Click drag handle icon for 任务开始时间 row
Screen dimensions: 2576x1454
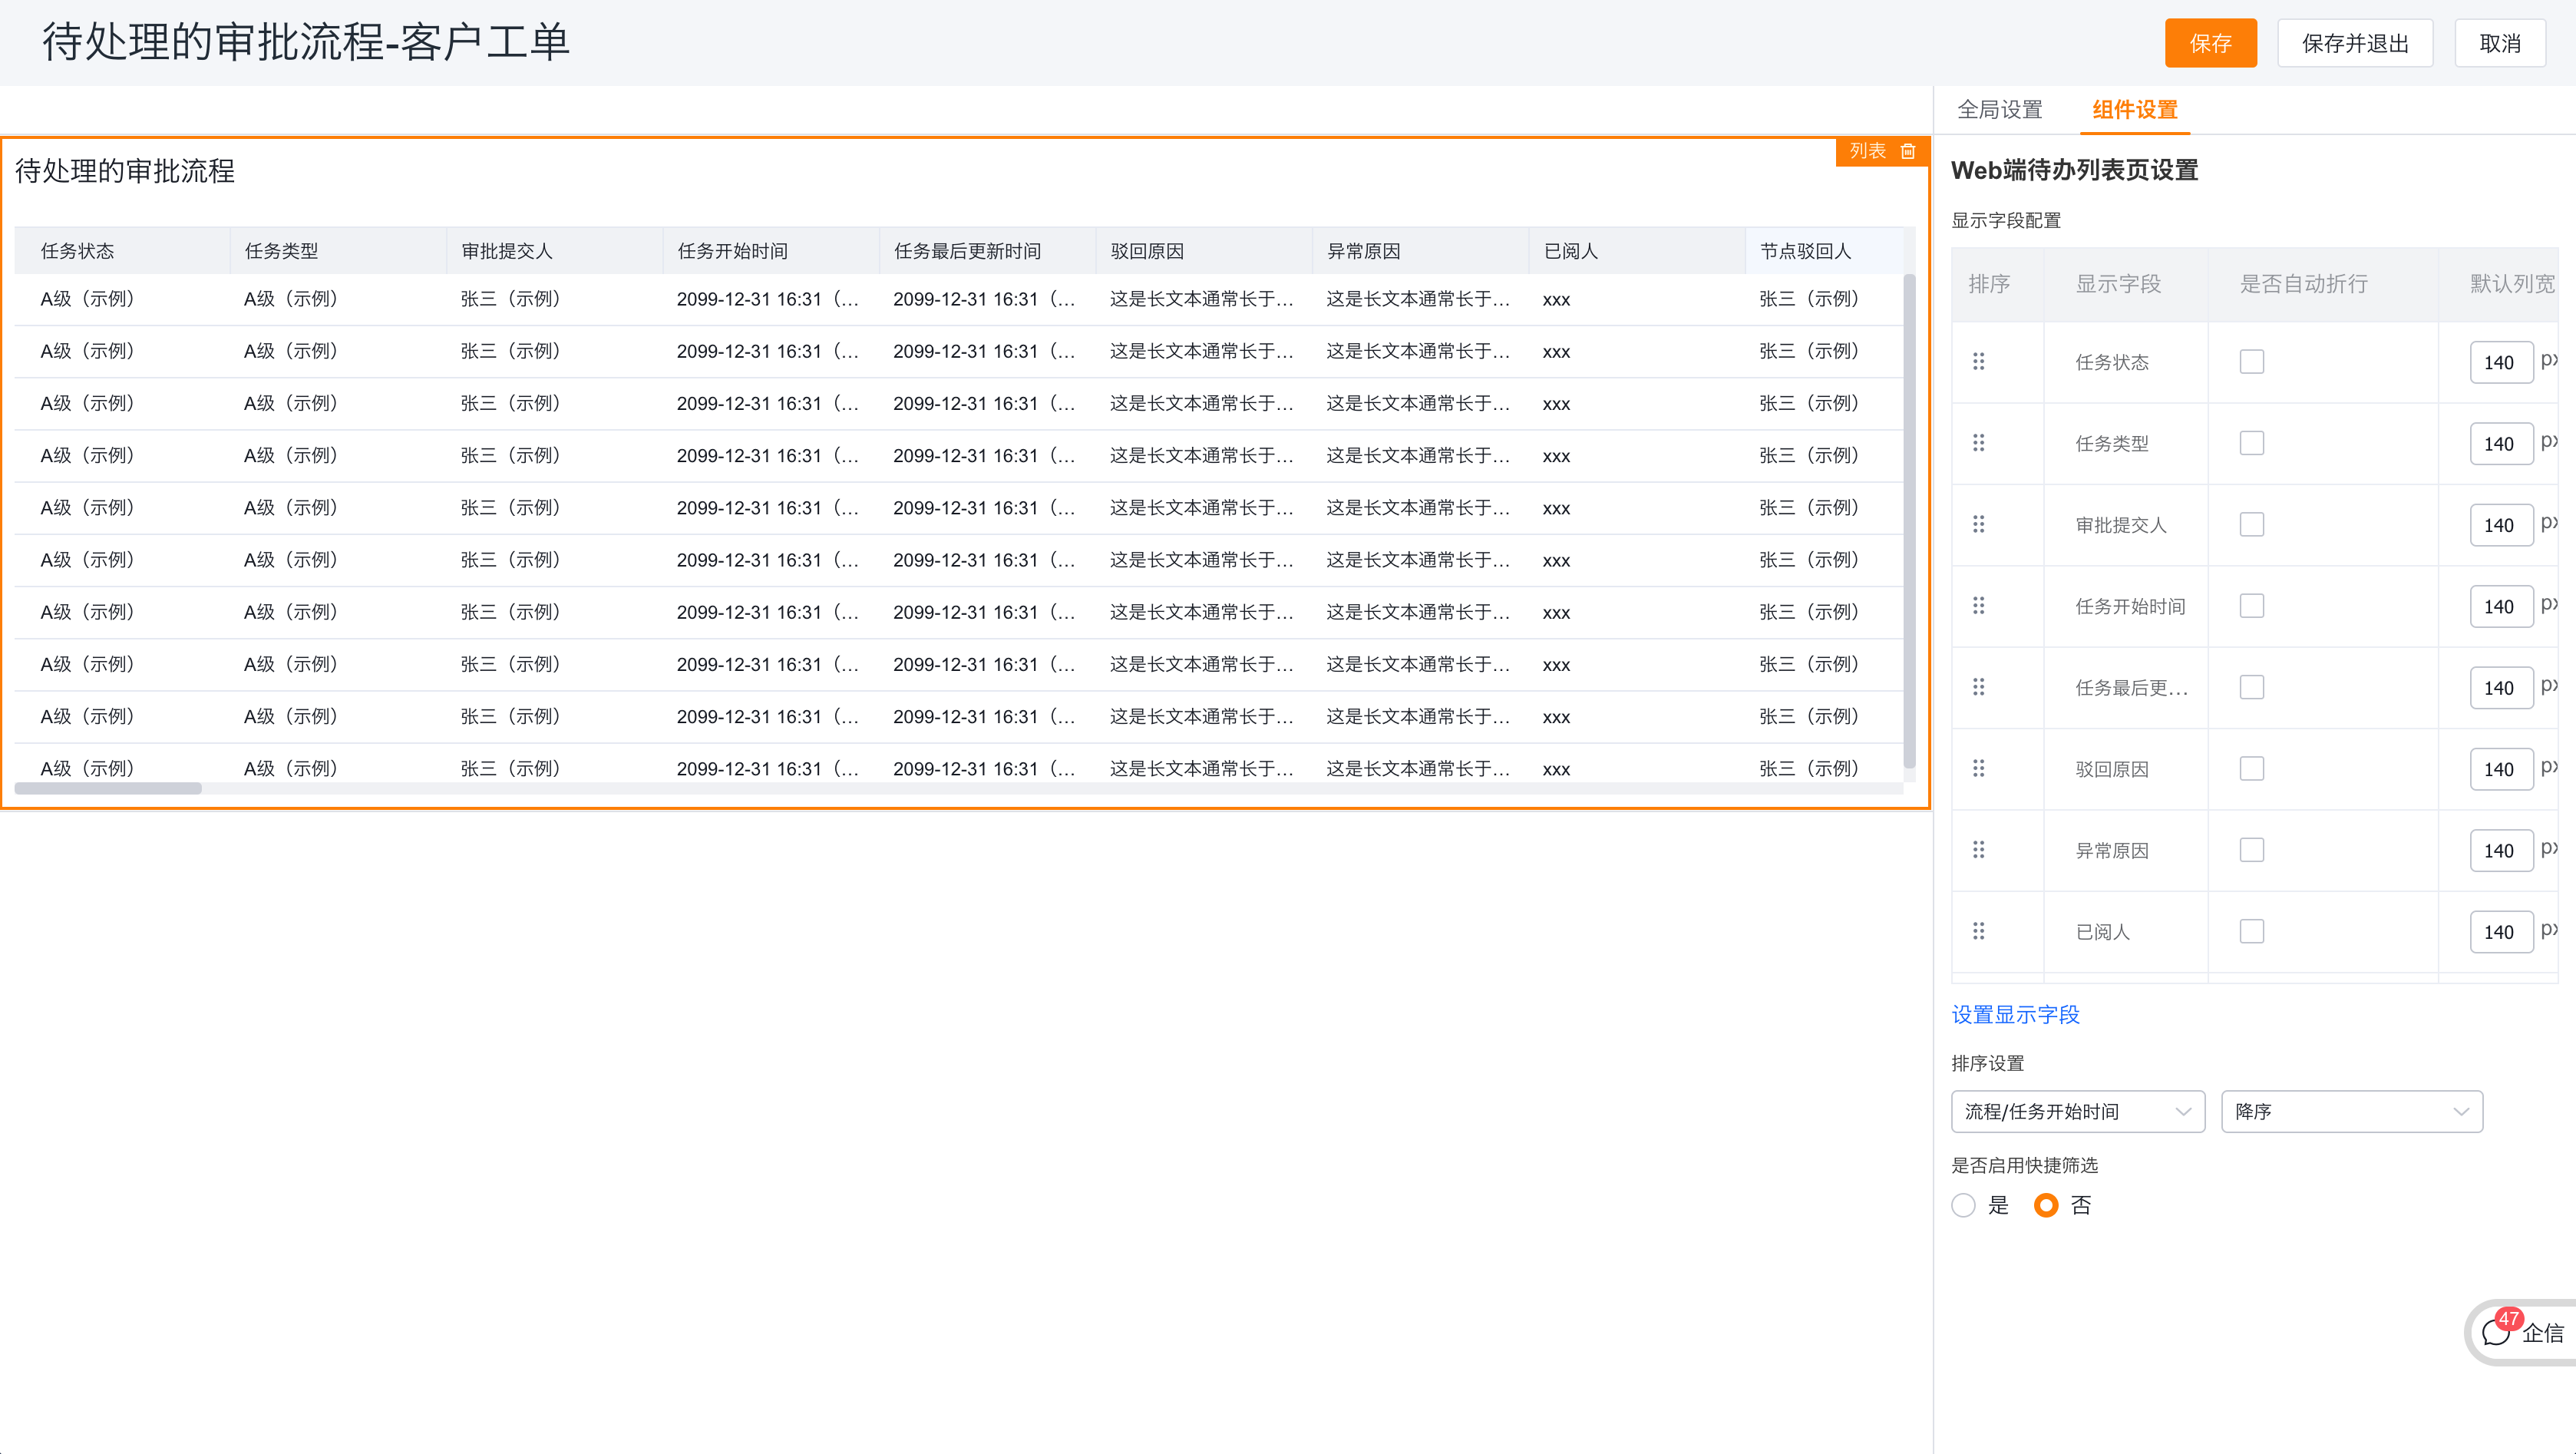tap(1978, 605)
